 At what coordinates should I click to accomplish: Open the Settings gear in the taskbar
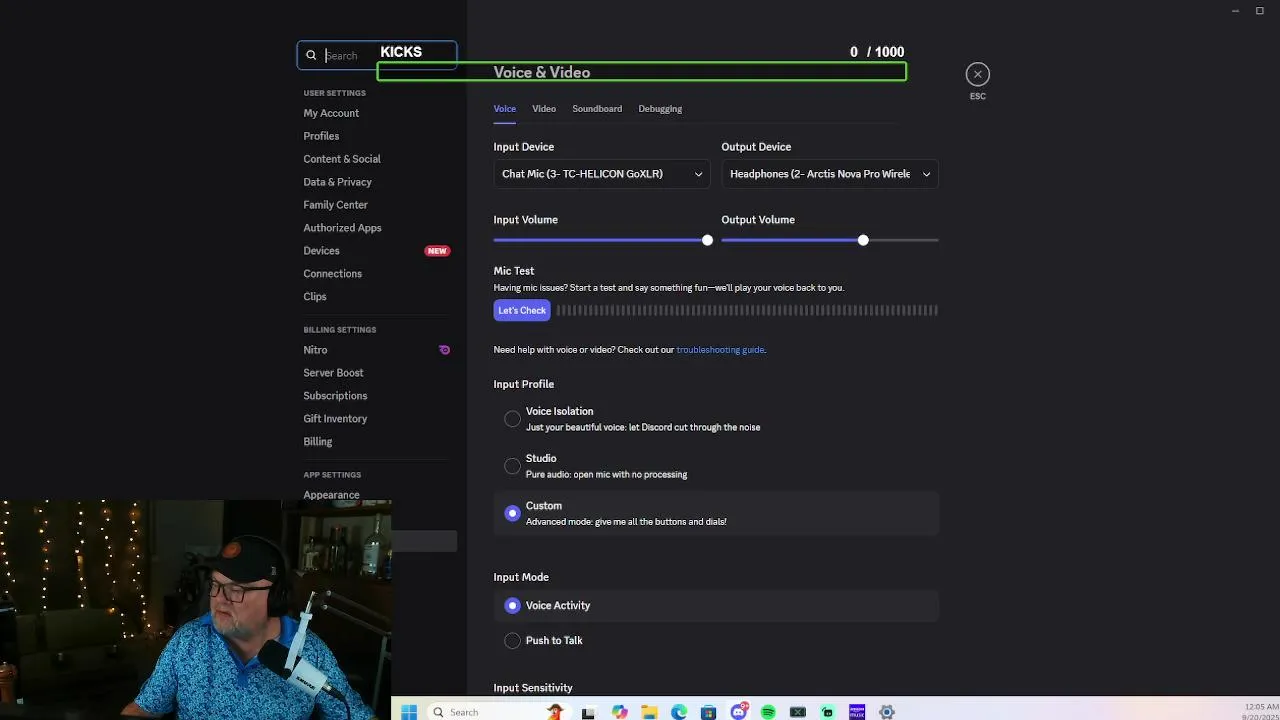[886, 712]
